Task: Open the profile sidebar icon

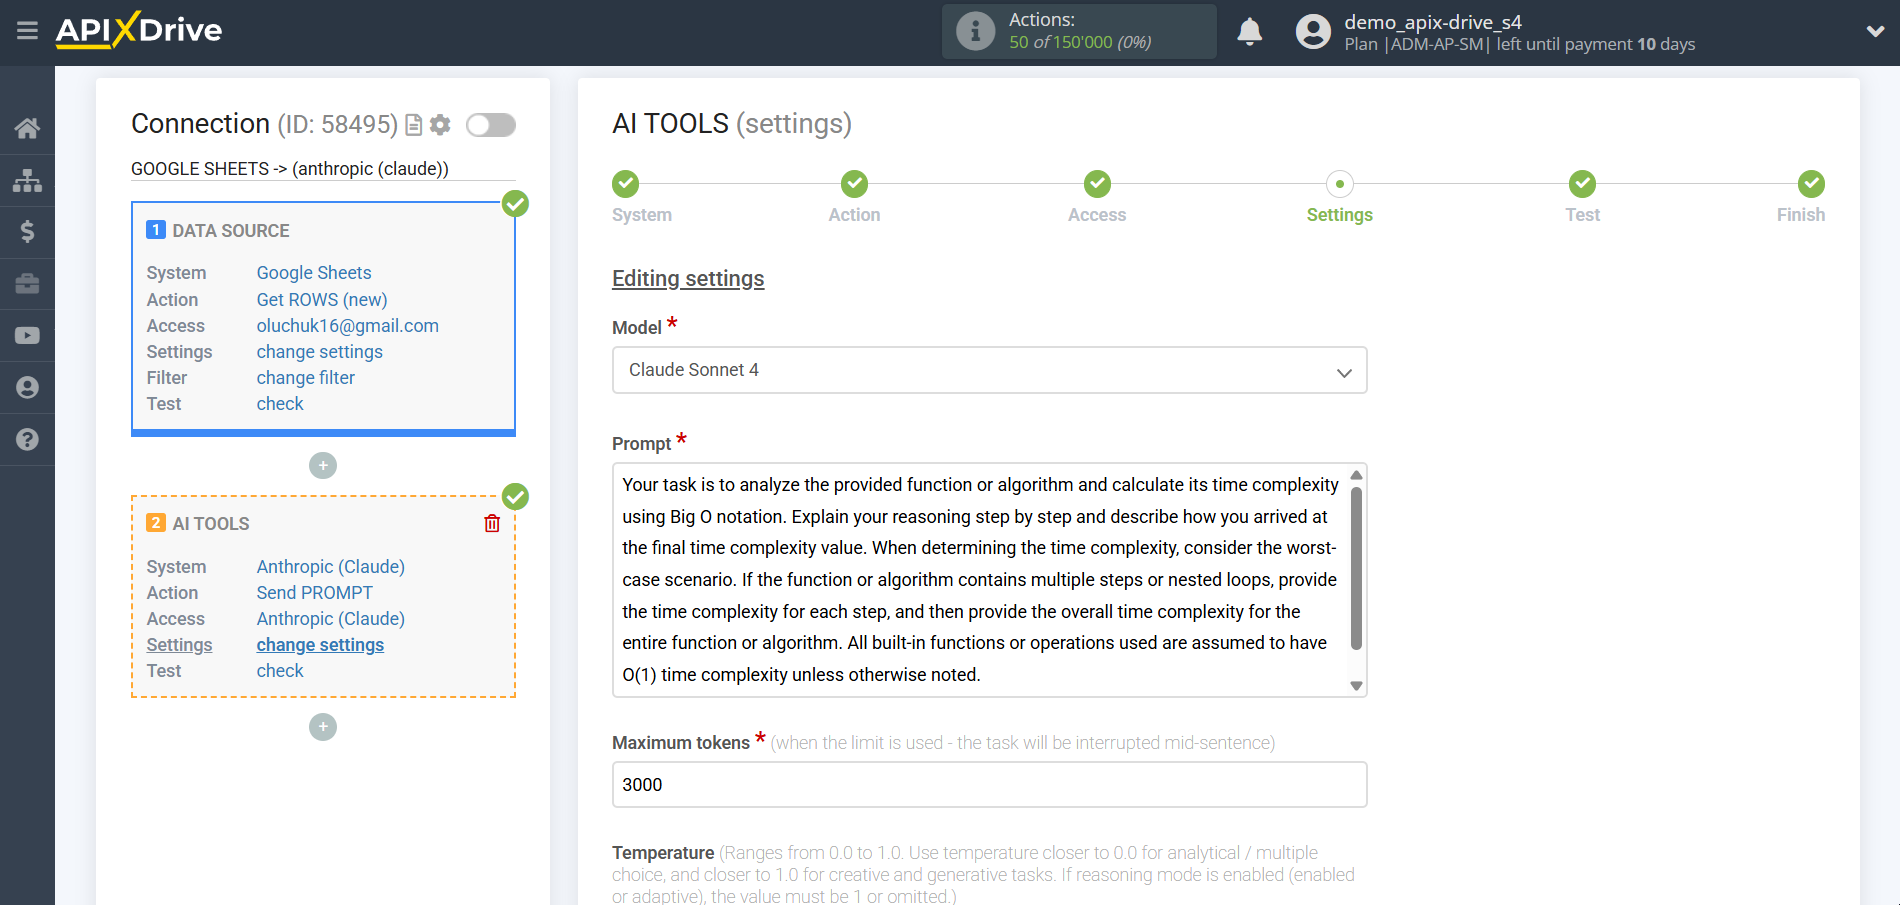Action: [x=27, y=388]
